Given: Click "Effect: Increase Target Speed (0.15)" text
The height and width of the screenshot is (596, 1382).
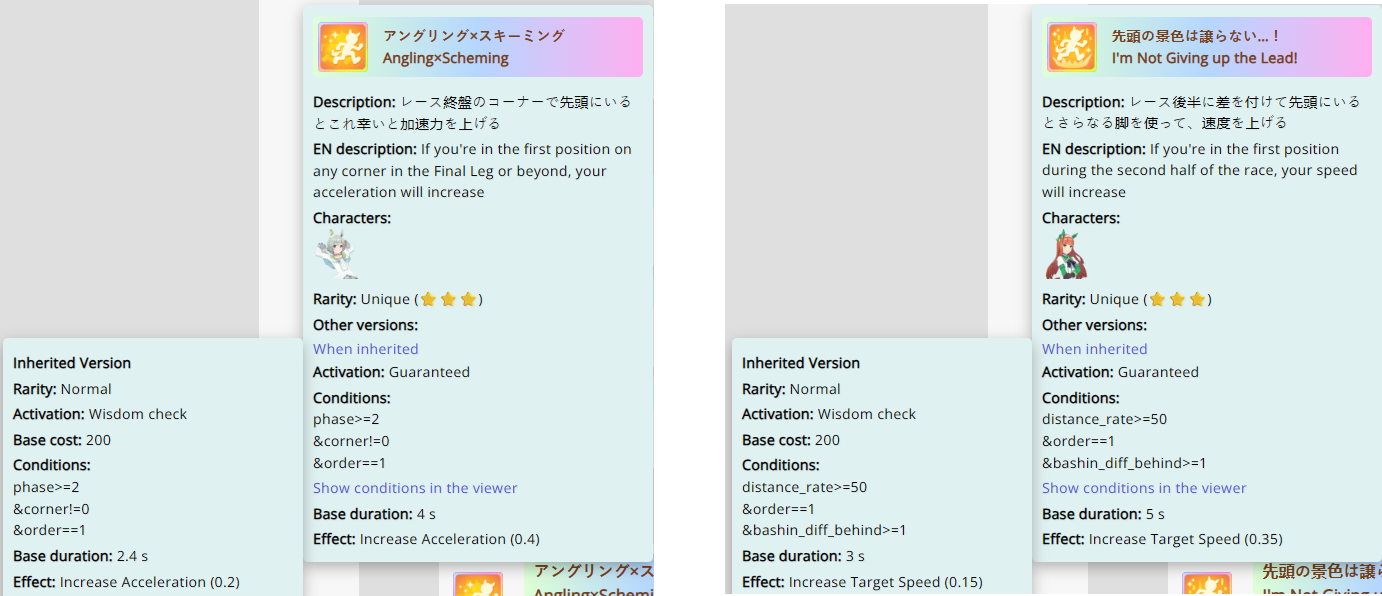Looking at the screenshot, I should (x=862, y=582).
